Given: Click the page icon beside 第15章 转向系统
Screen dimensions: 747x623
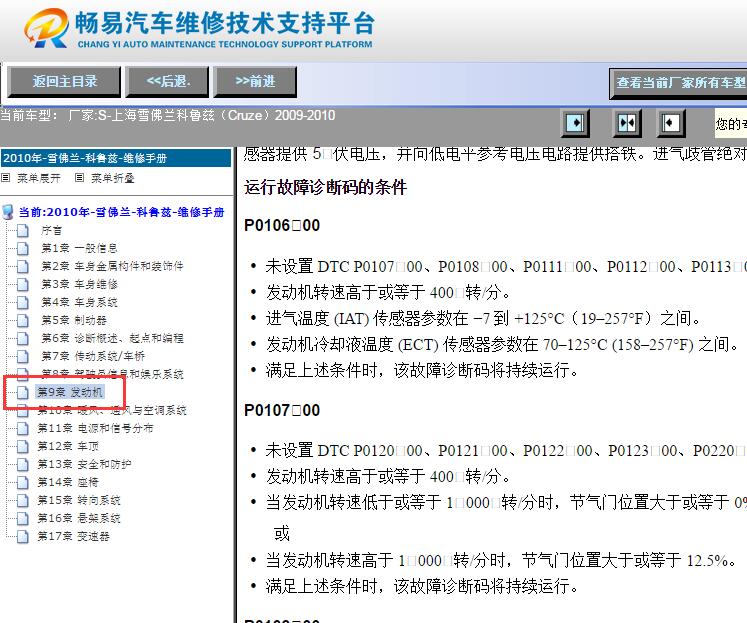Looking at the screenshot, I should click(22, 500).
